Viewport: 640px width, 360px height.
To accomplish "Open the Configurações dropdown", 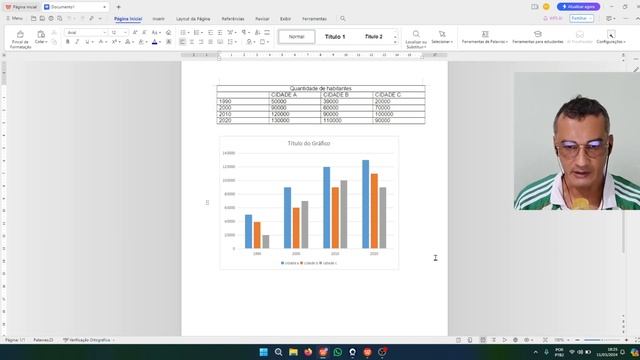I will [611, 37].
